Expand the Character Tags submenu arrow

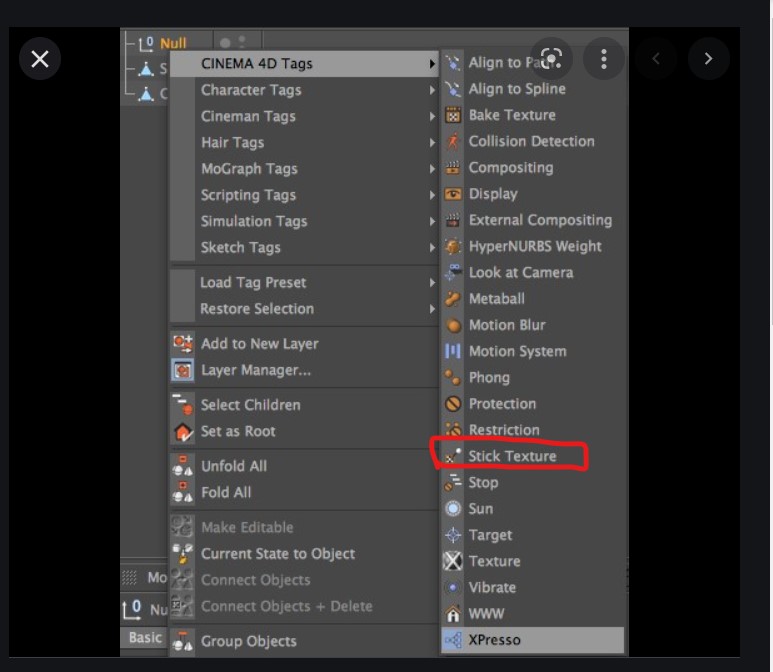tap(432, 90)
